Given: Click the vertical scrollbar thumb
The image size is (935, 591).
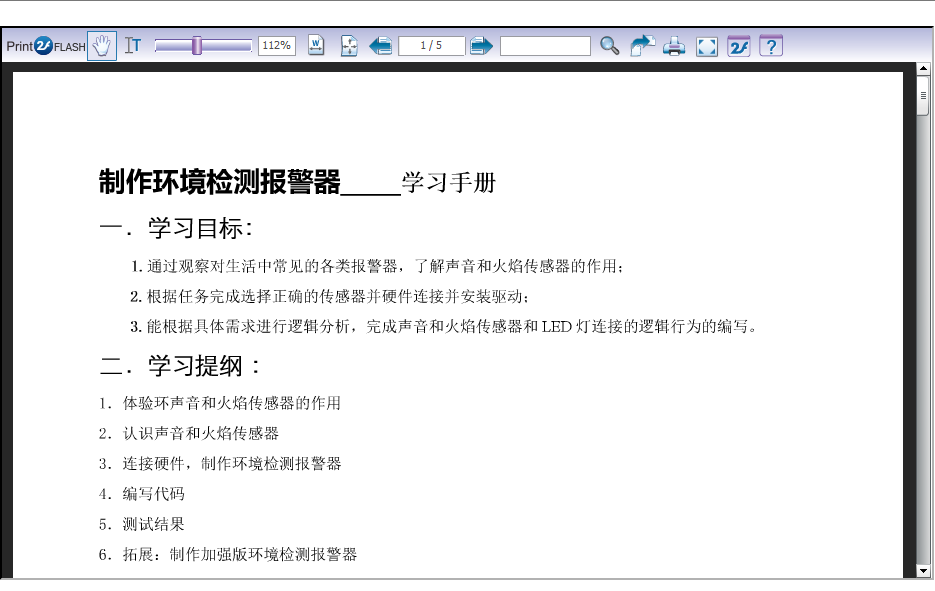Looking at the screenshot, I should coord(924,96).
